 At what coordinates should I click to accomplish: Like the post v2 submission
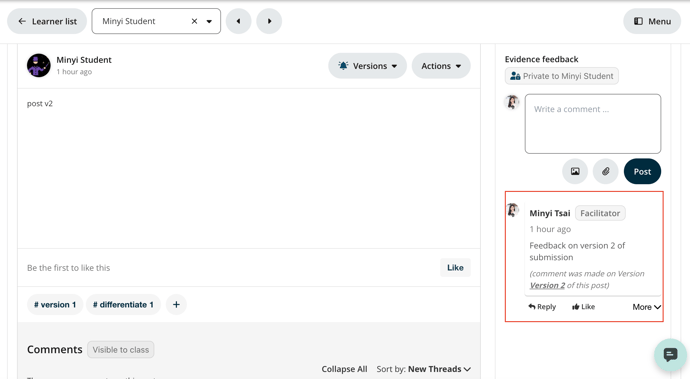coord(455,268)
